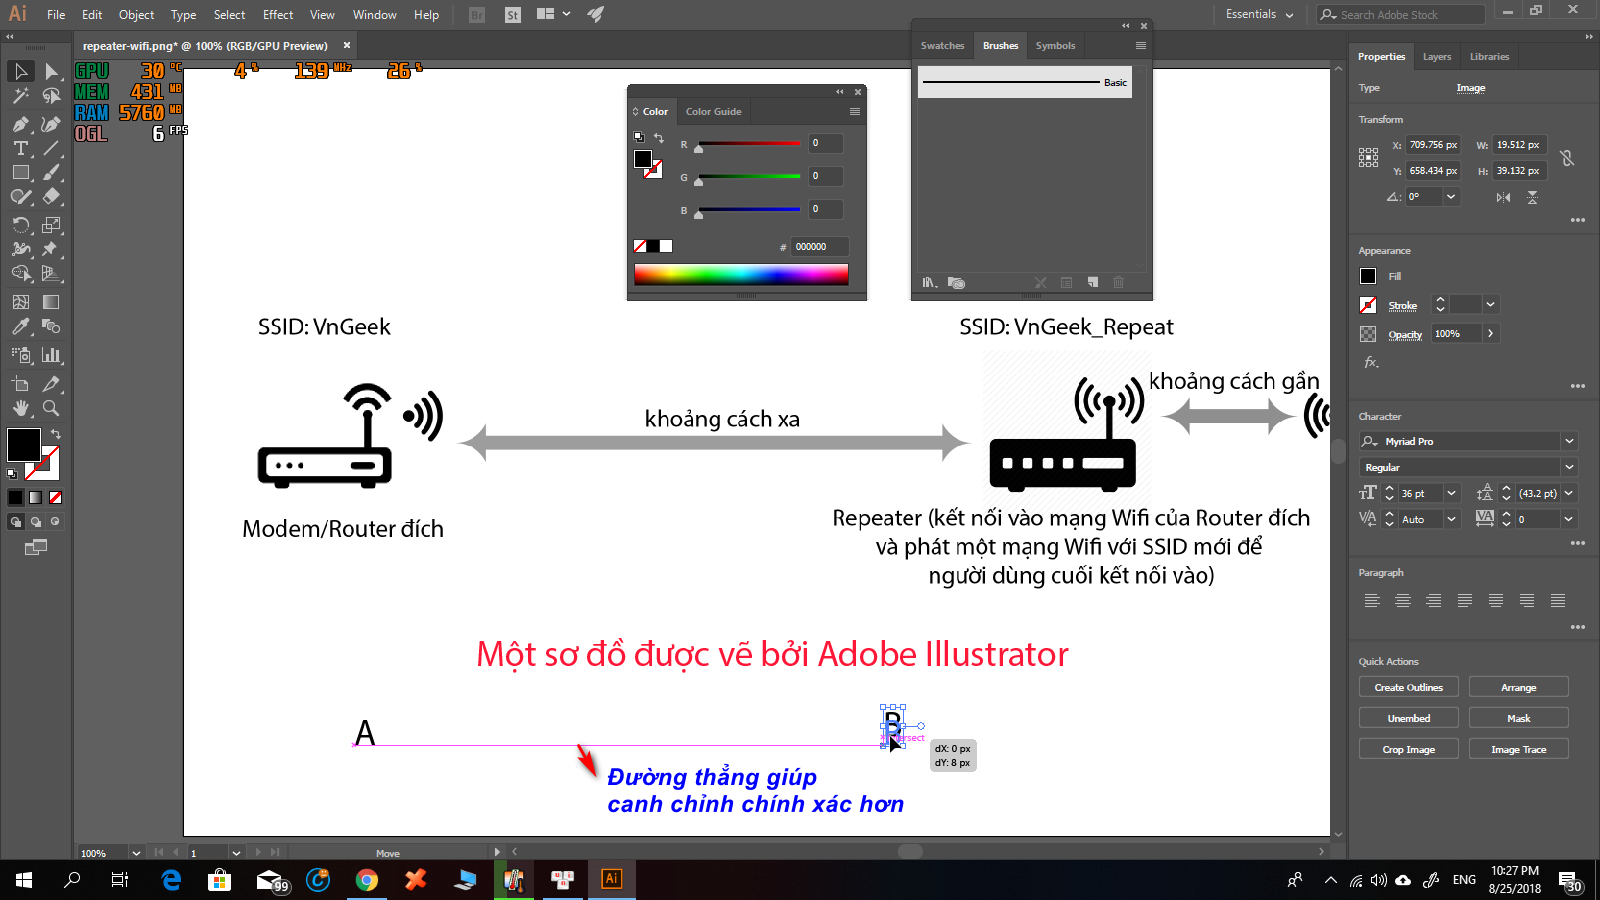Select Align left paragraph option

[1372, 600]
